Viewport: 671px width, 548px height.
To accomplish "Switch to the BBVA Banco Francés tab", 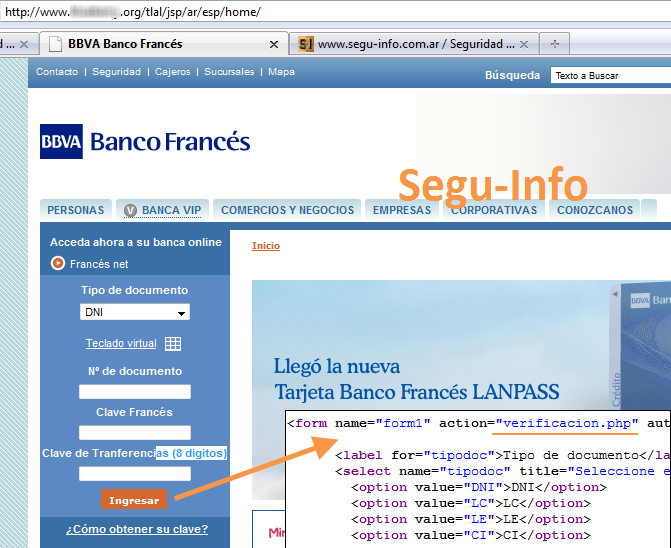I will point(163,44).
